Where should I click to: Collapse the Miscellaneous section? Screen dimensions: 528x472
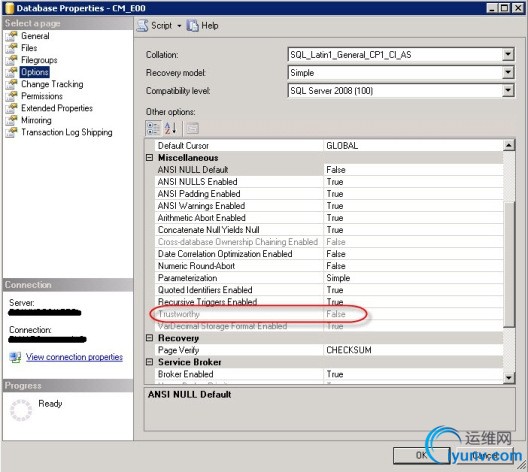pos(150,158)
